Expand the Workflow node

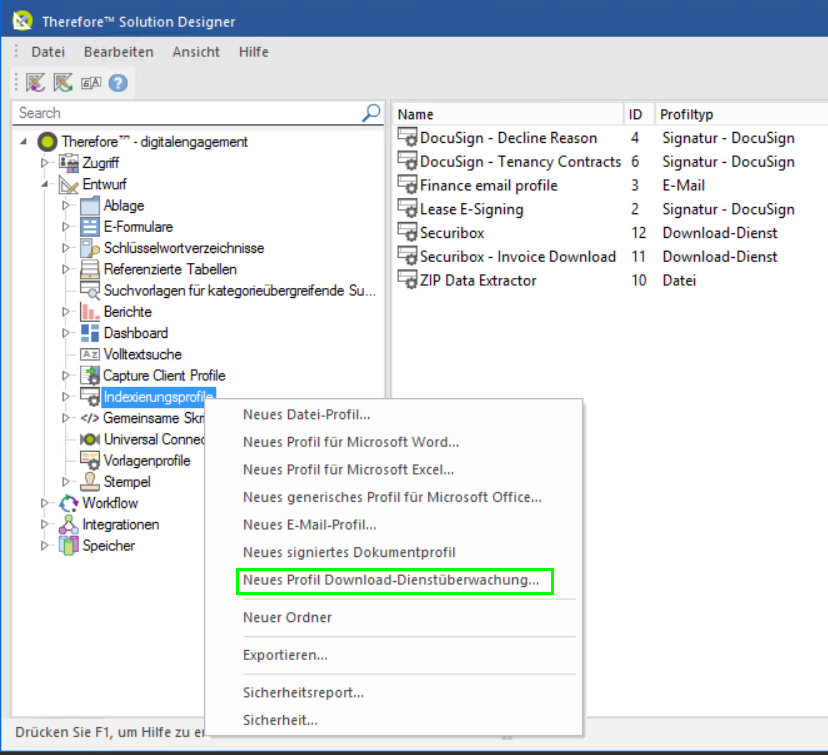point(45,503)
